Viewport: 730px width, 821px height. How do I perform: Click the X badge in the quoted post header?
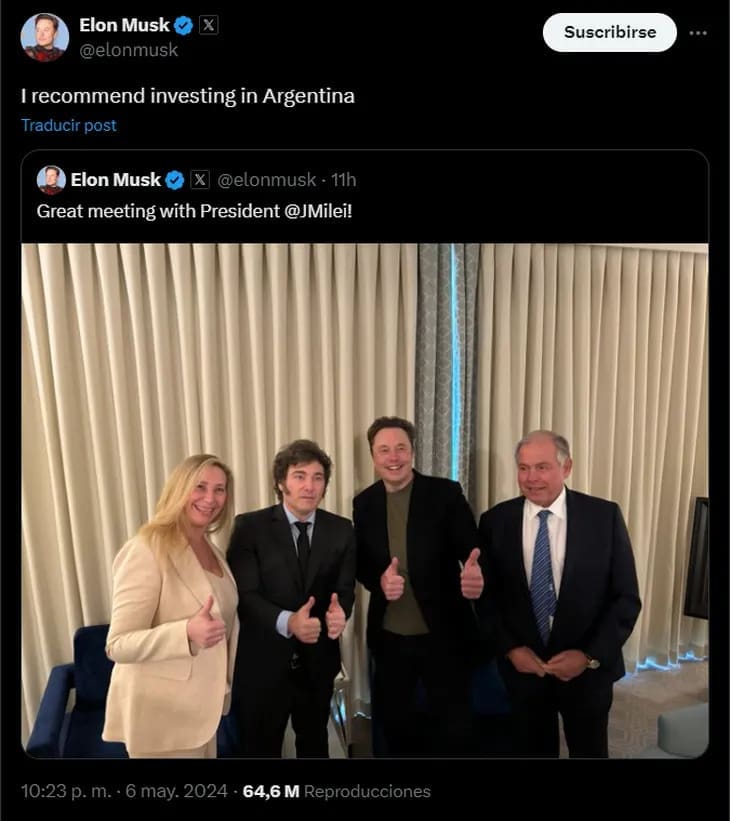[x=200, y=180]
